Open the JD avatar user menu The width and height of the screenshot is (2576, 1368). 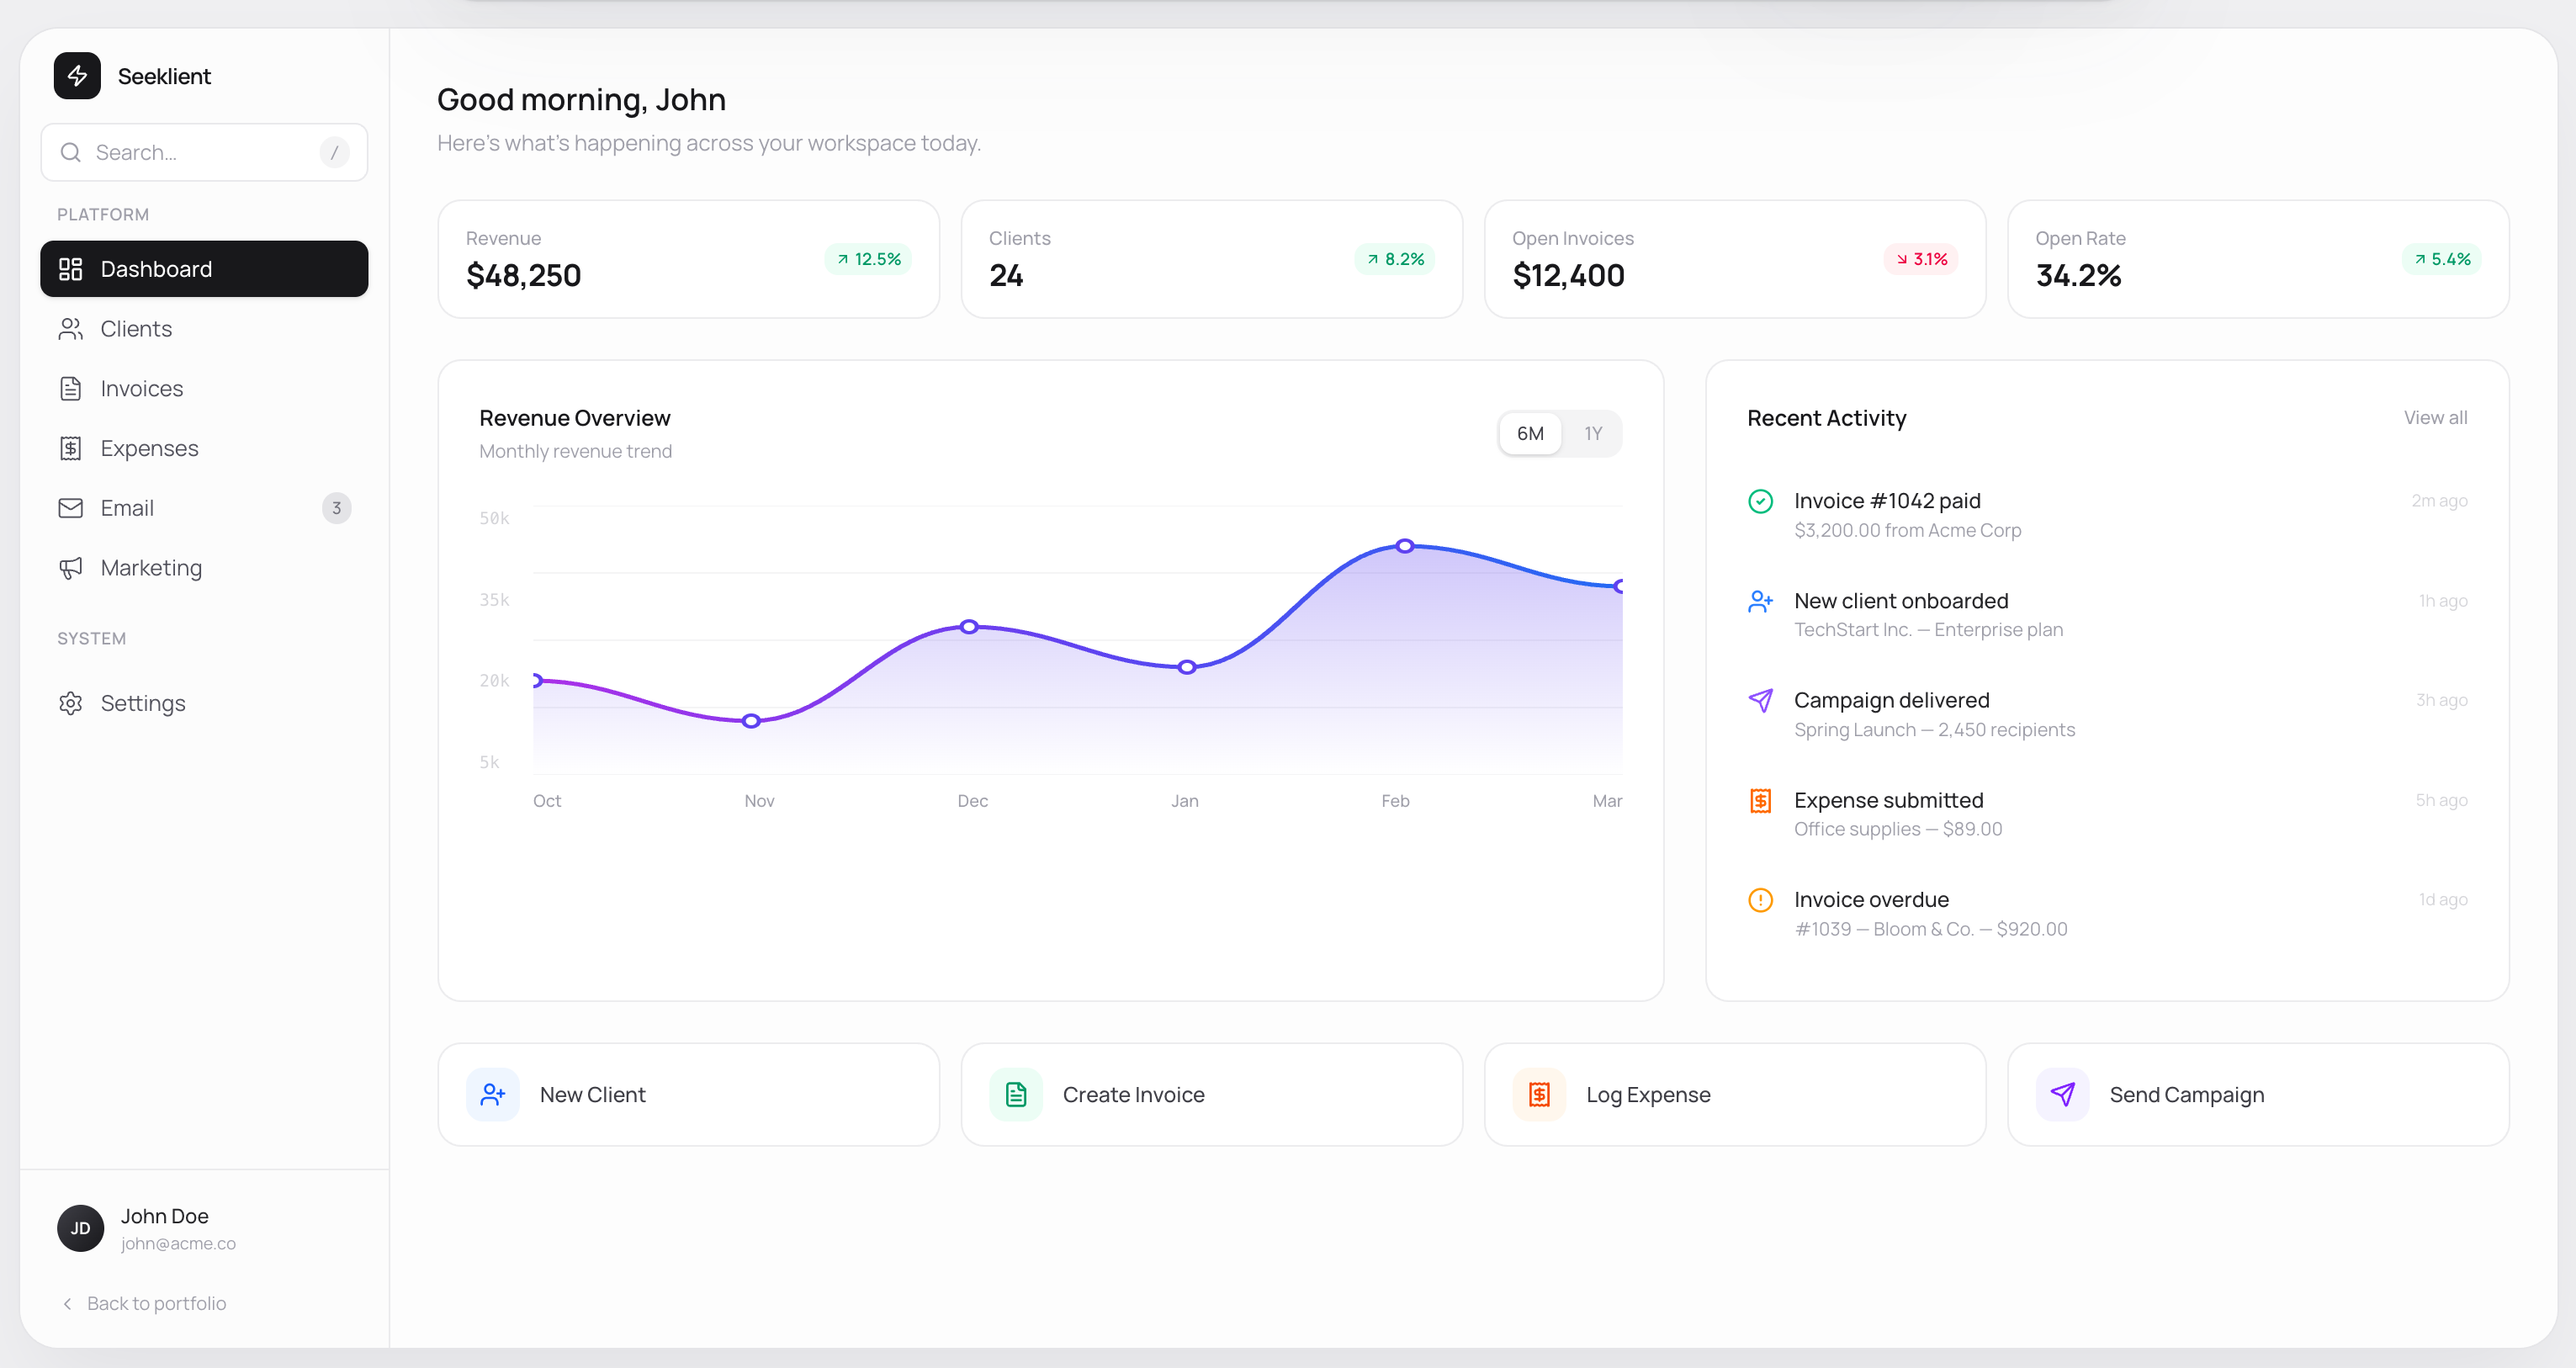pos(79,1228)
